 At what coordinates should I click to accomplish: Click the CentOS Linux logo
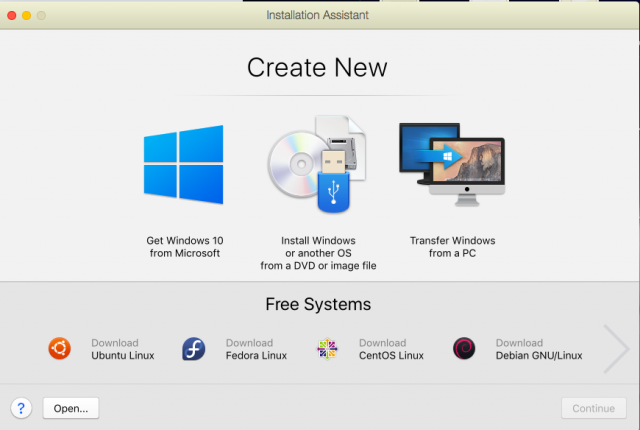pos(327,349)
